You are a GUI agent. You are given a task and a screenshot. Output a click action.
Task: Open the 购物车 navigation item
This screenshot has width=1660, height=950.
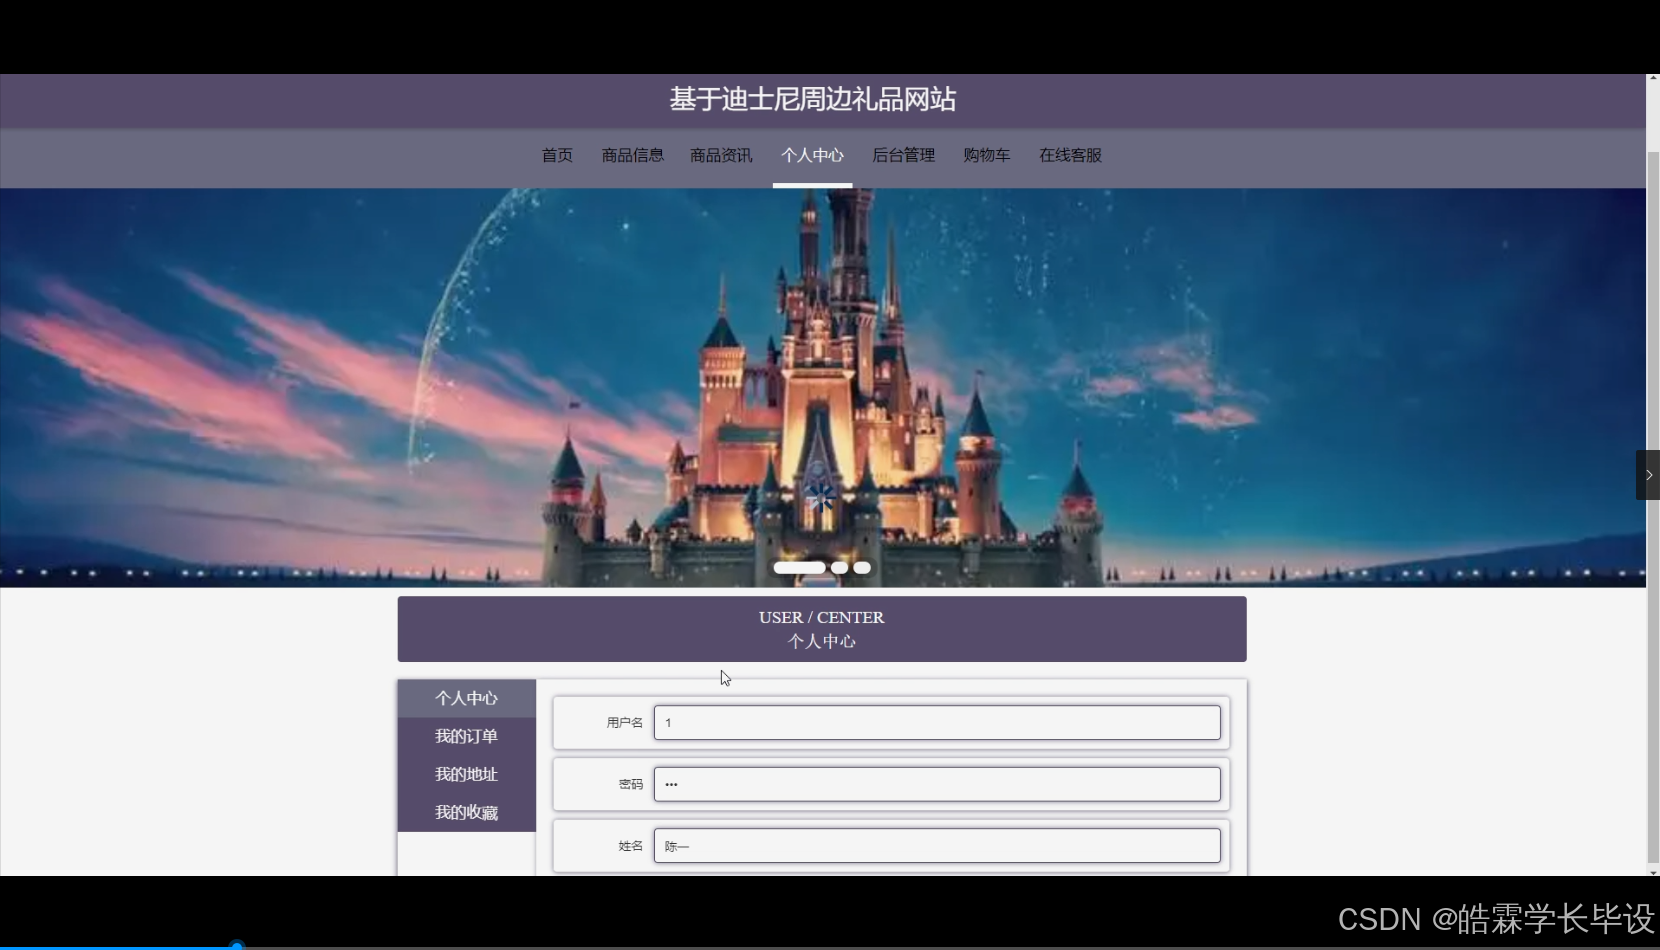pyautogui.click(x=986, y=155)
